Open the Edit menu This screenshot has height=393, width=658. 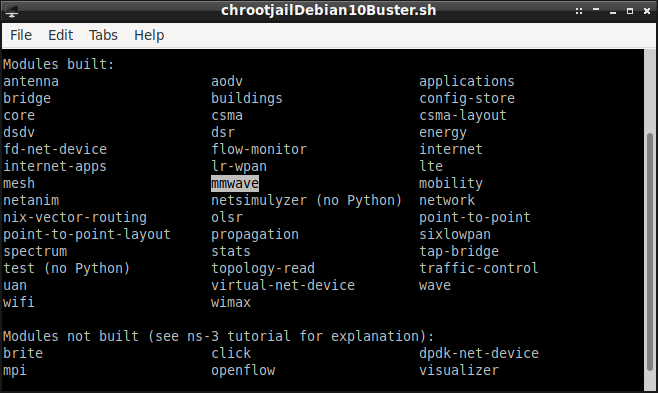coord(60,35)
